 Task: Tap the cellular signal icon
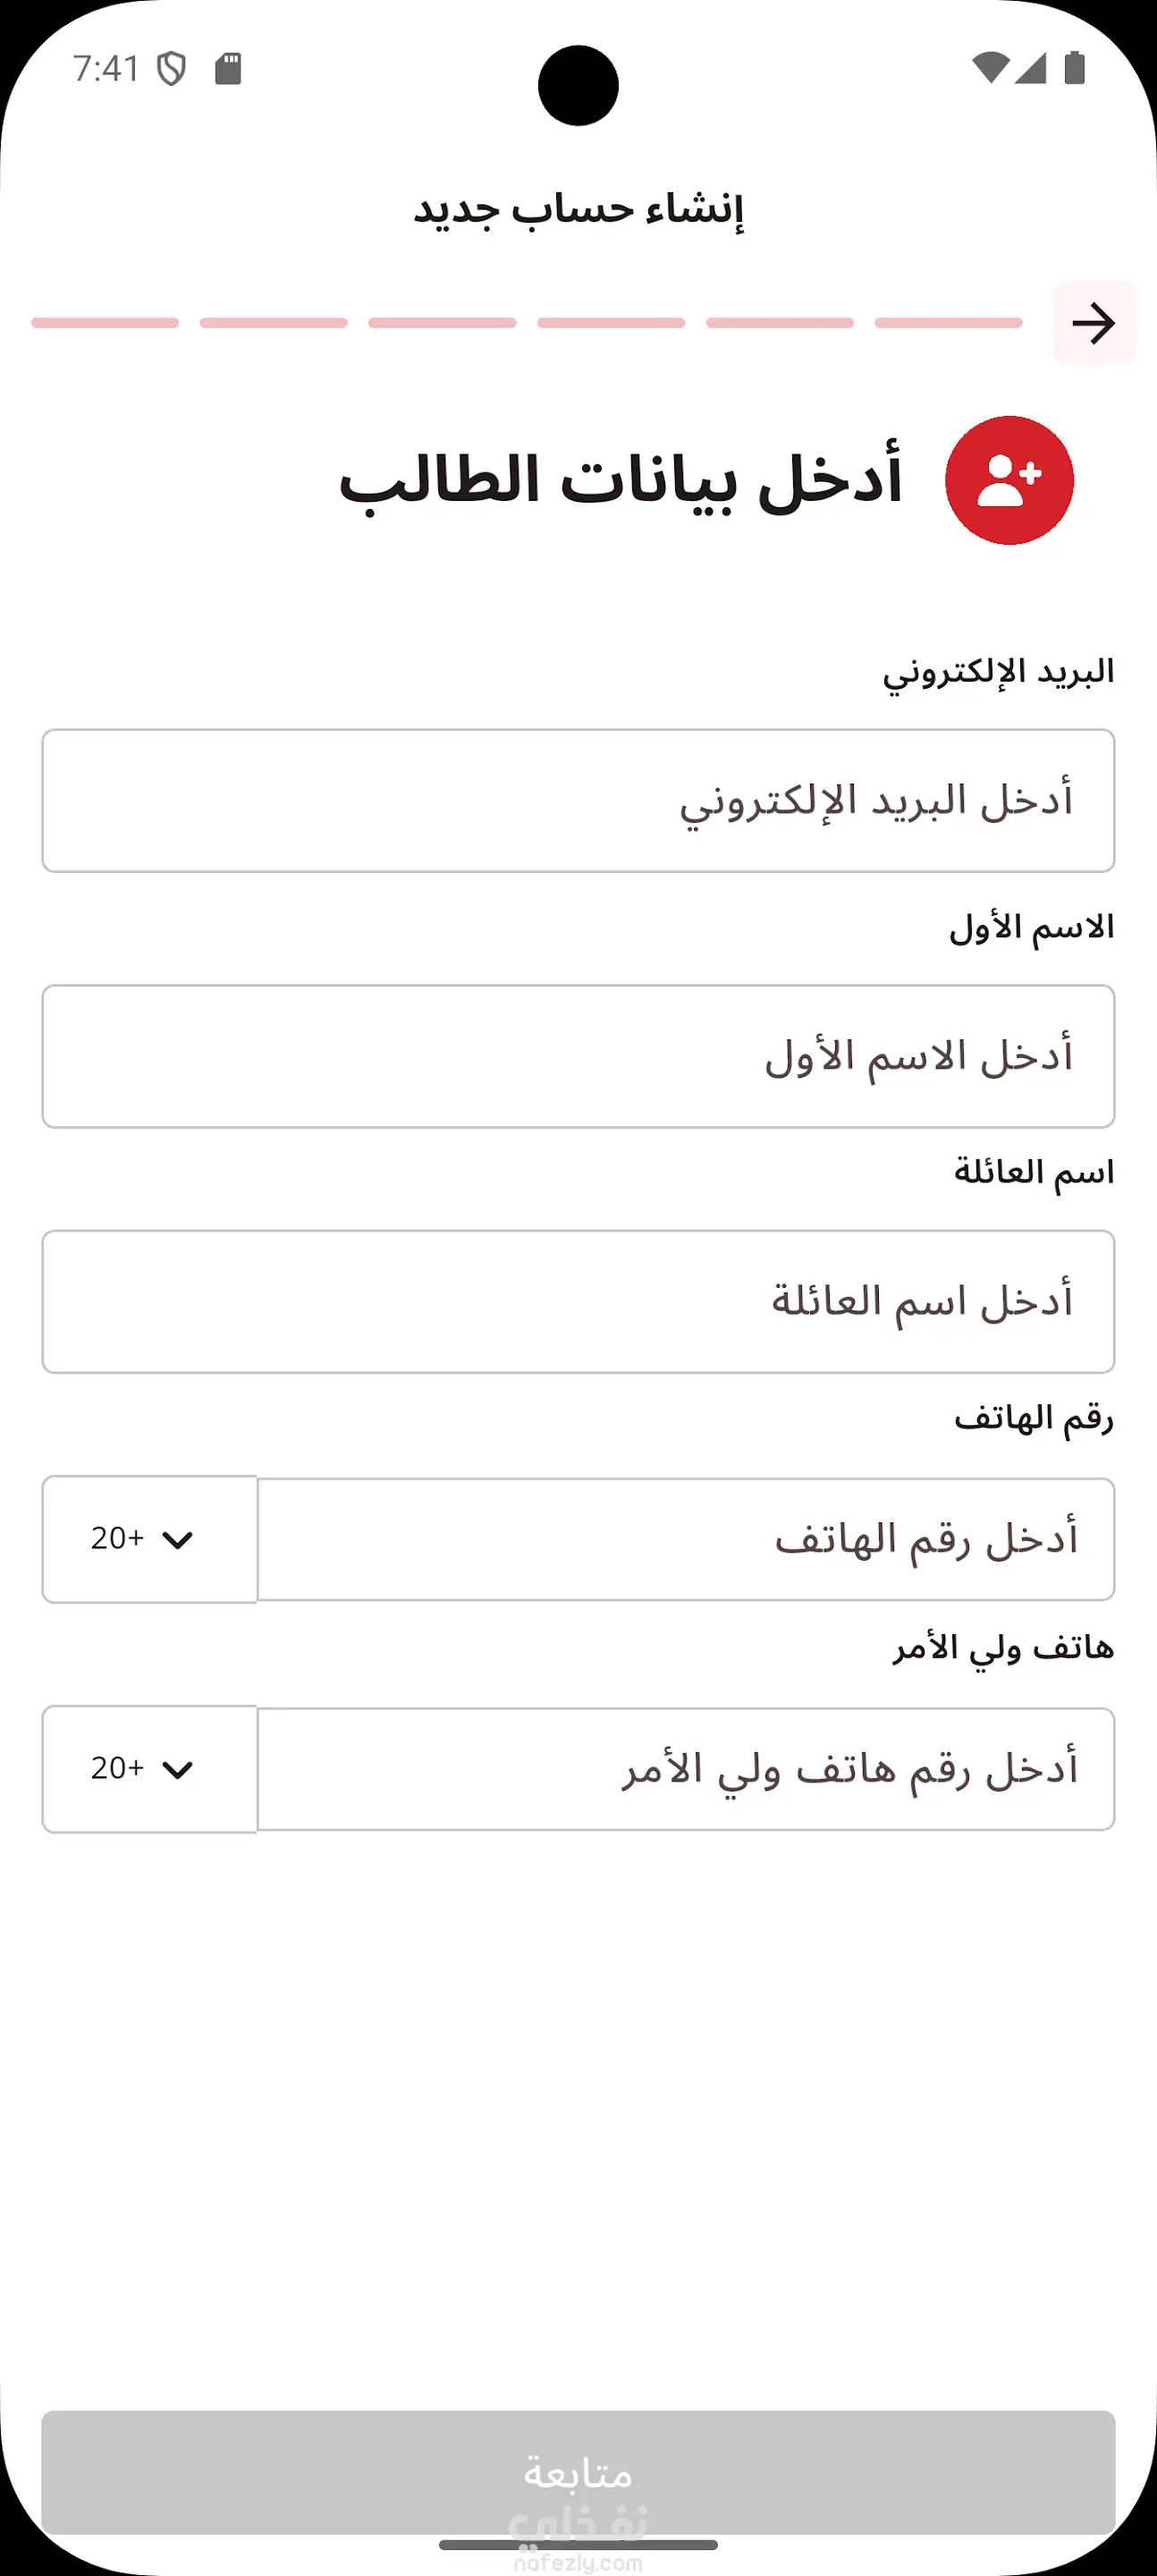1030,68
